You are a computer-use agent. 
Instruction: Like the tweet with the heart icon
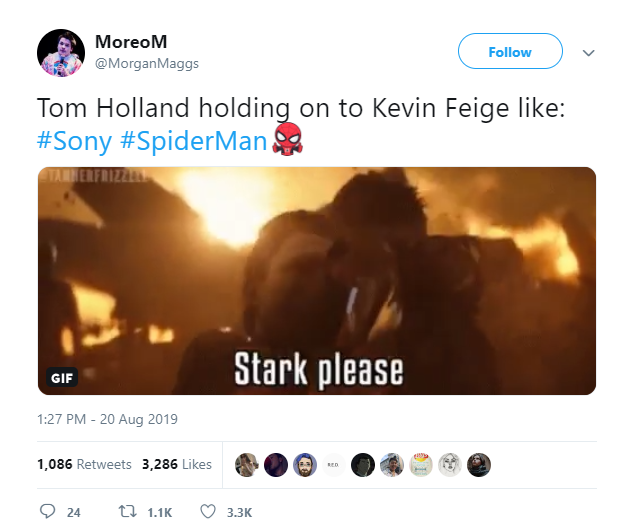pos(208,511)
